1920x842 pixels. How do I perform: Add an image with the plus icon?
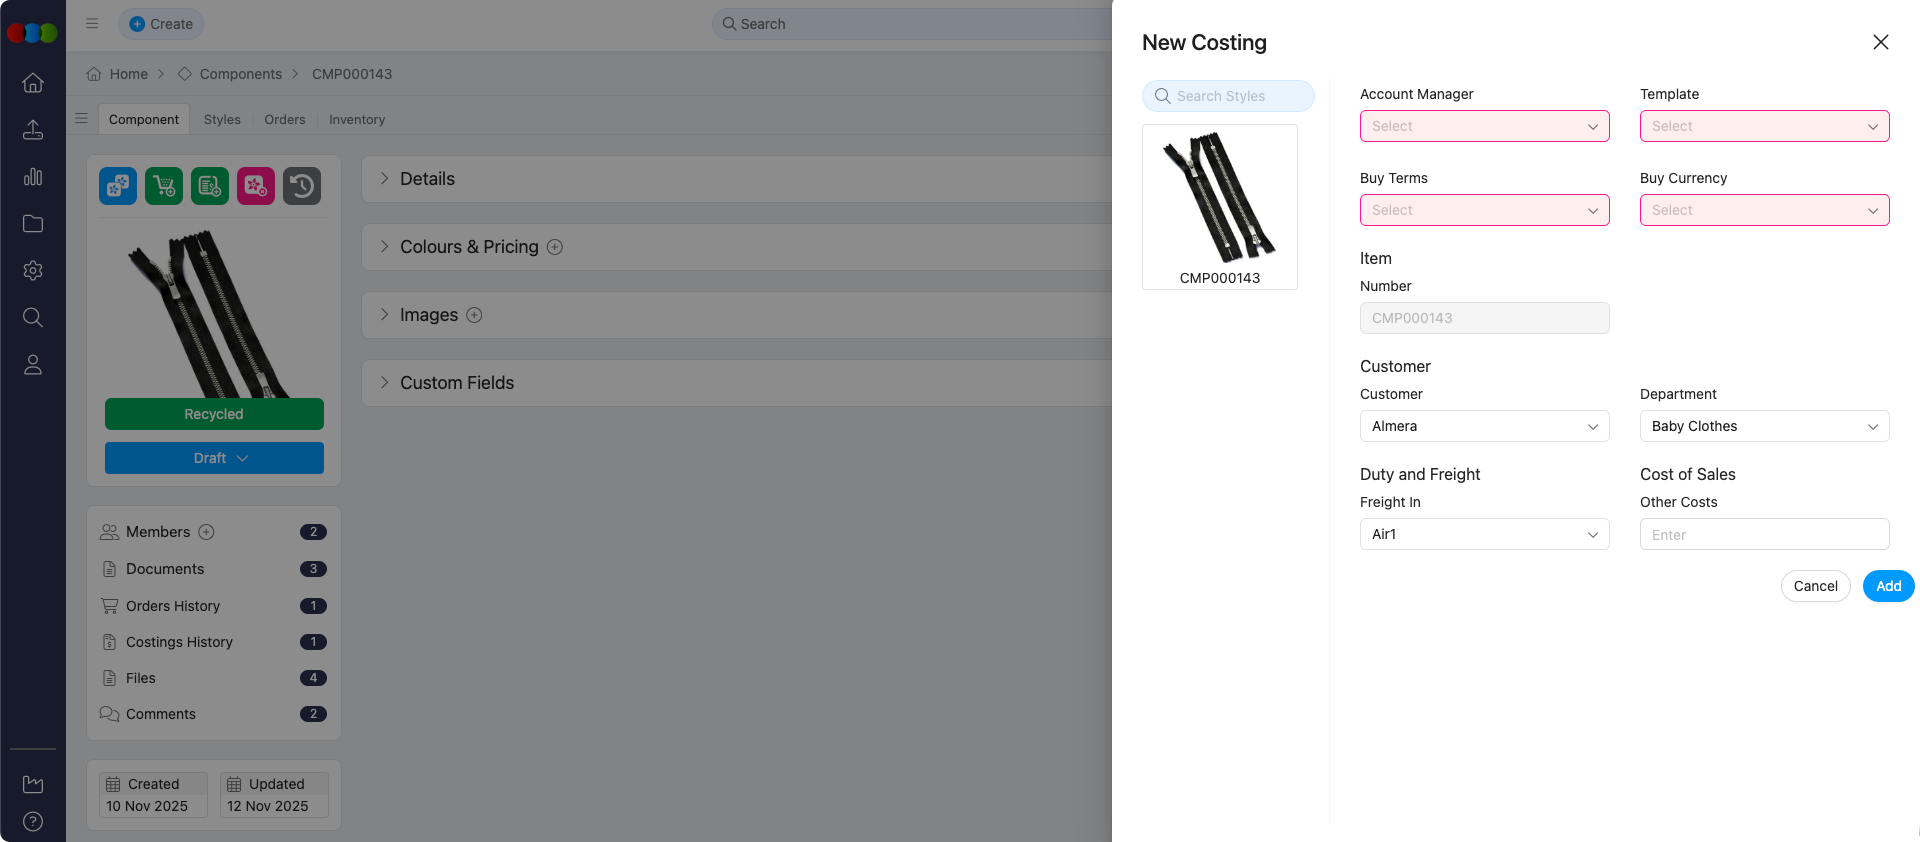click(x=475, y=315)
